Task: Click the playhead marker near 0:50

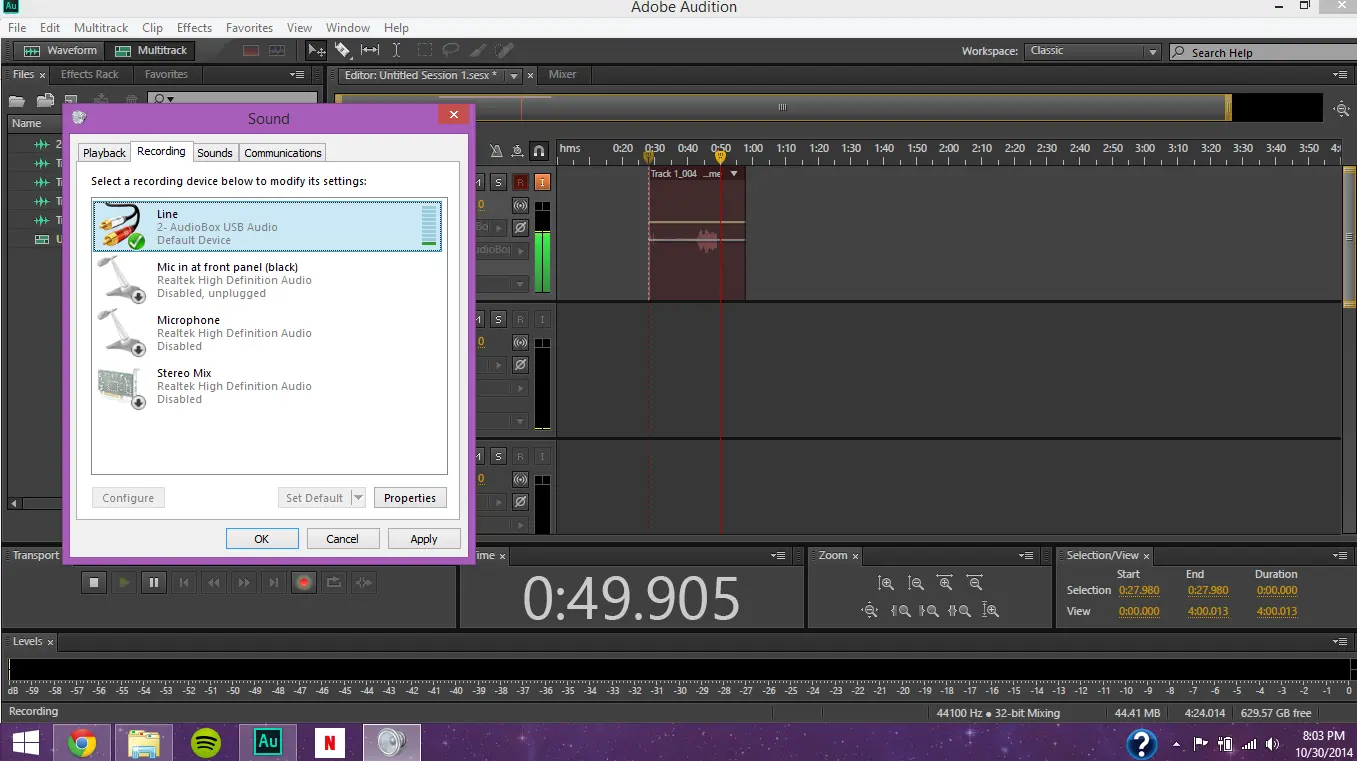Action: point(720,156)
